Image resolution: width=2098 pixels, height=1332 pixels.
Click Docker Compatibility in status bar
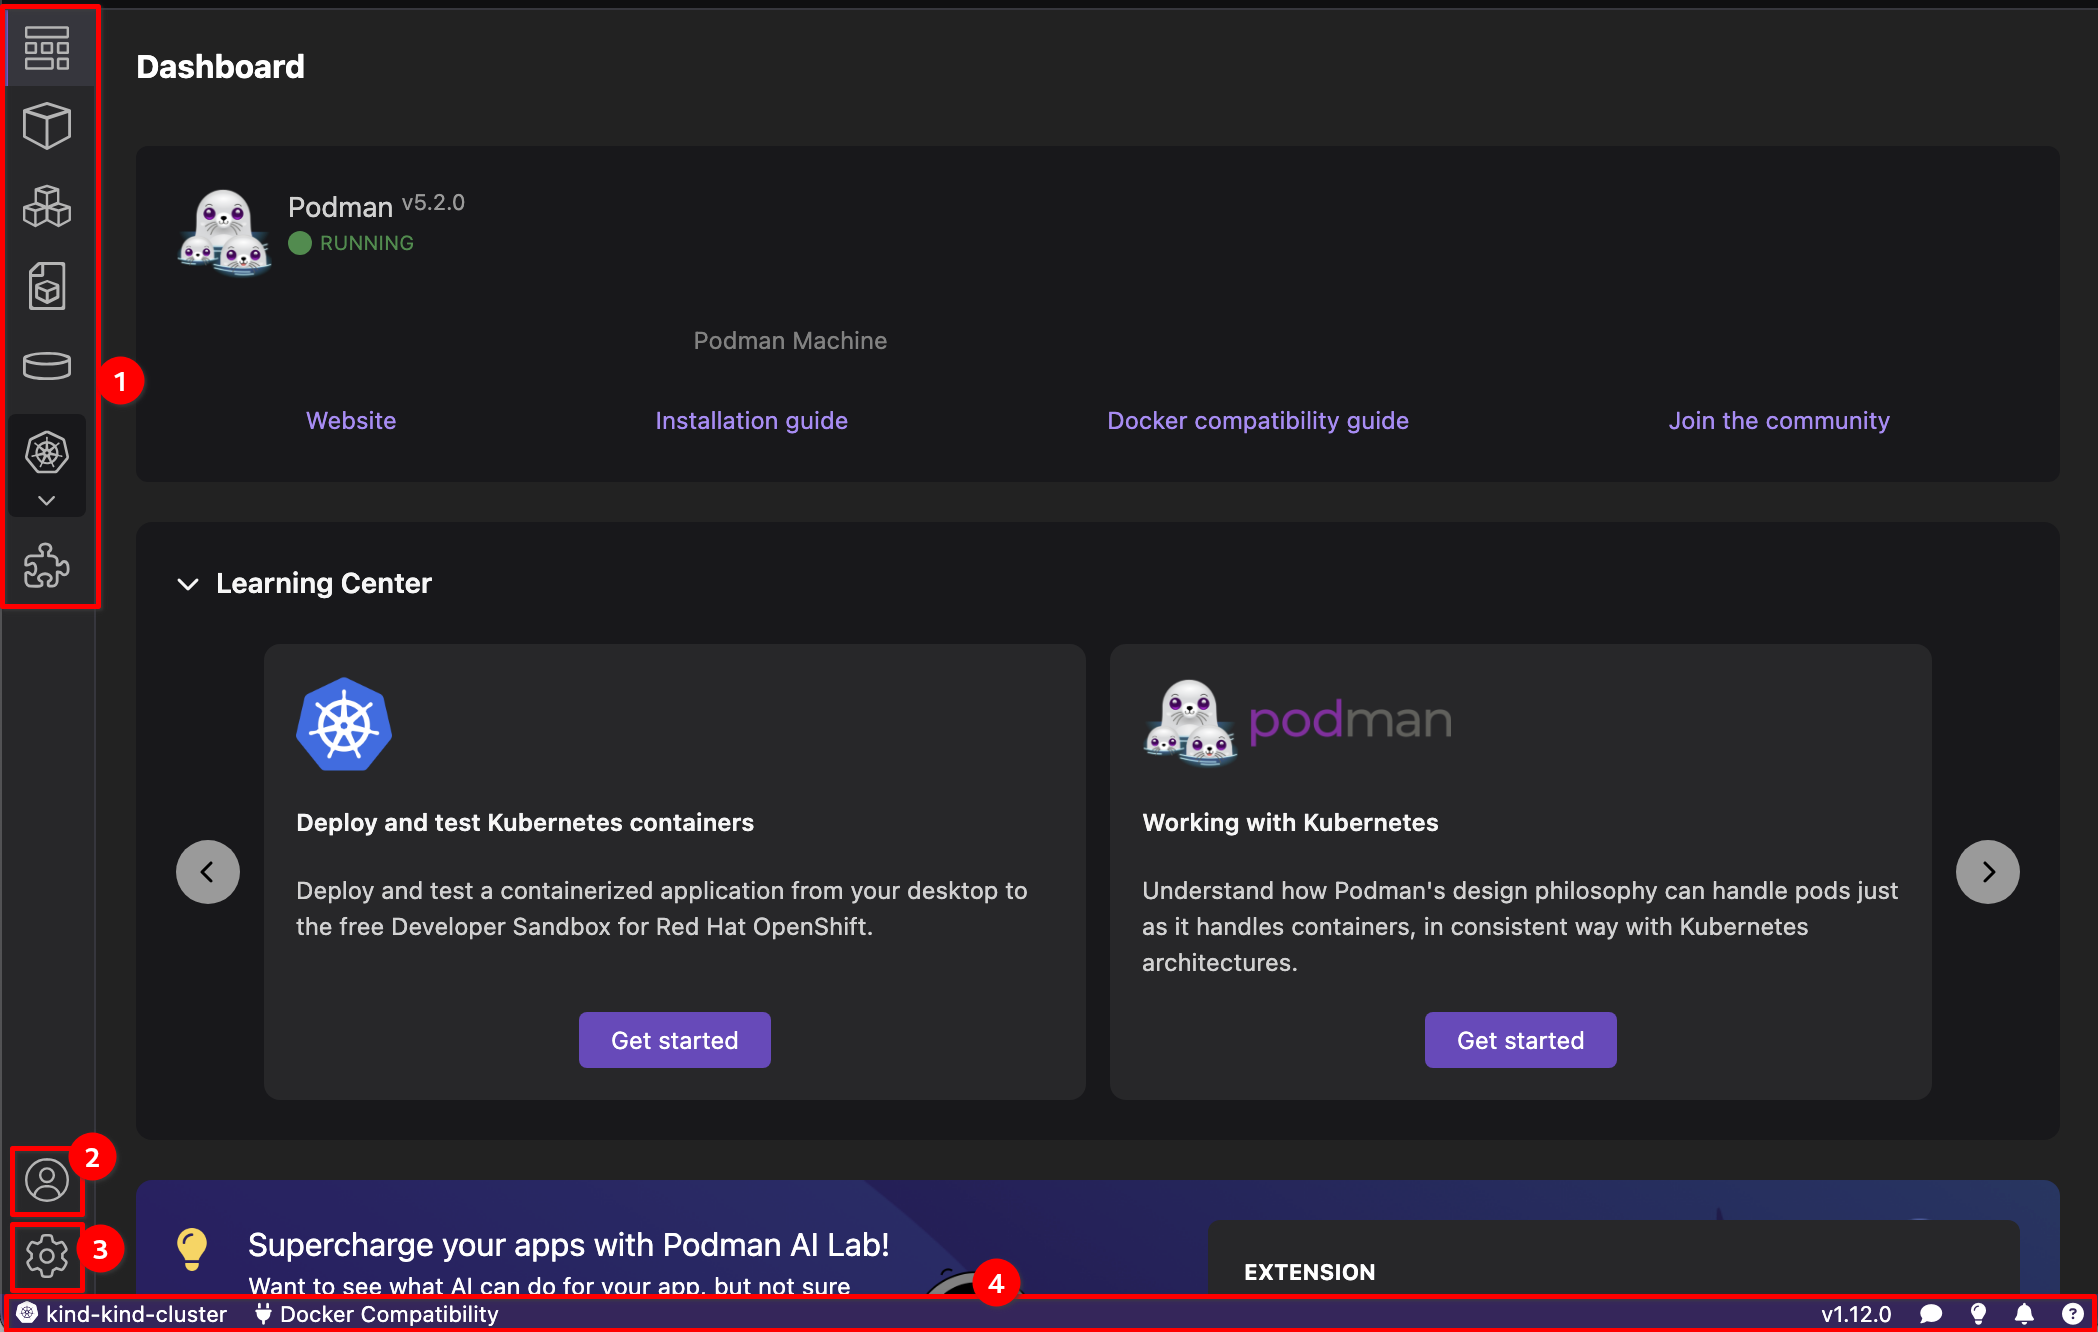click(x=376, y=1314)
